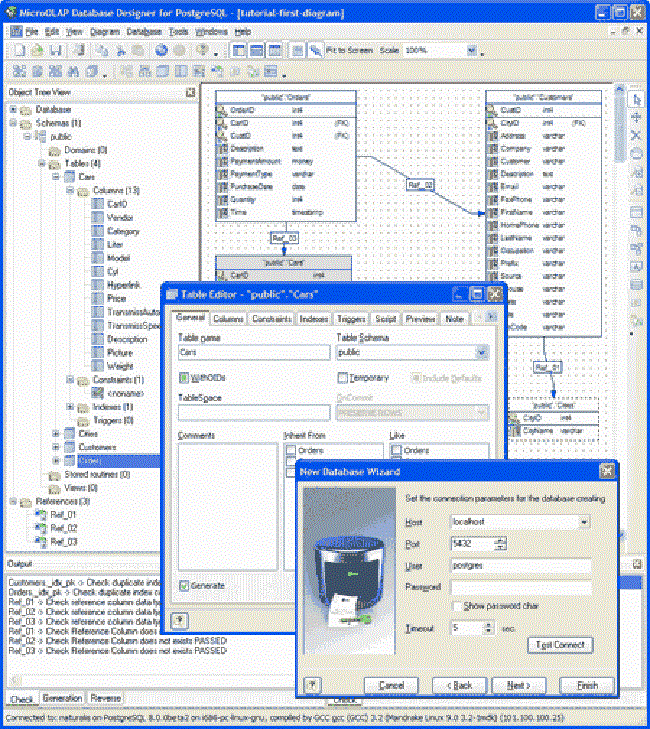Click the Timeout spinner arrows

[488, 628]
